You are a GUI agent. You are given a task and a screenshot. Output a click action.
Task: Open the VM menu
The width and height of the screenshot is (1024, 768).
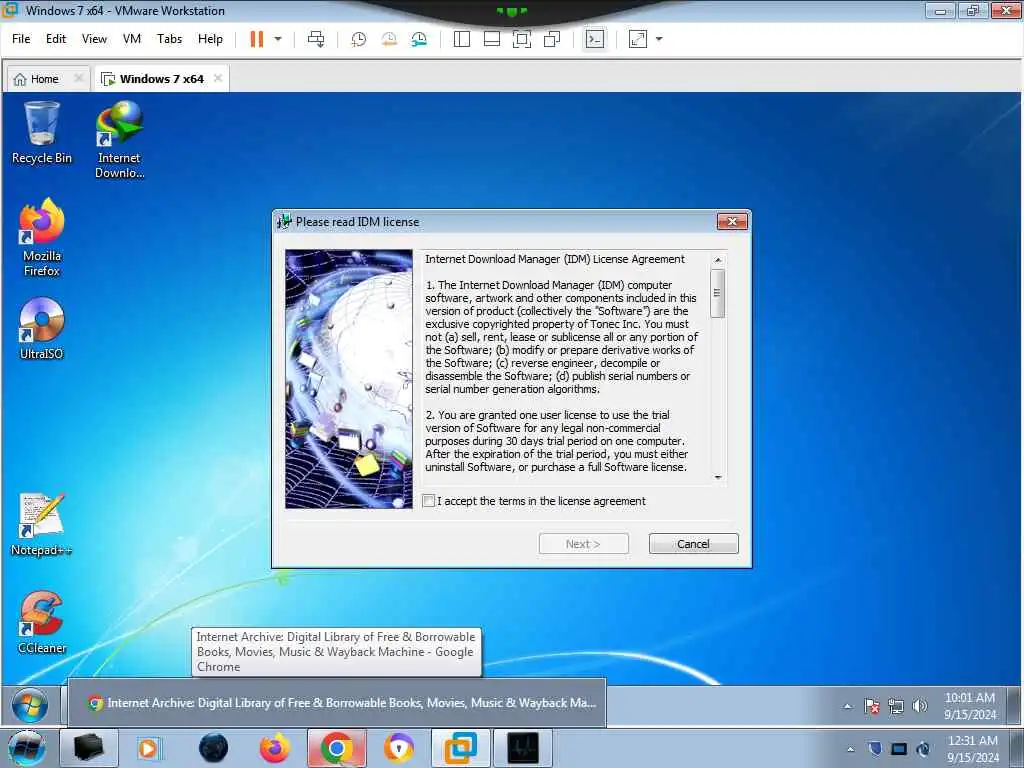coord(132,39)
